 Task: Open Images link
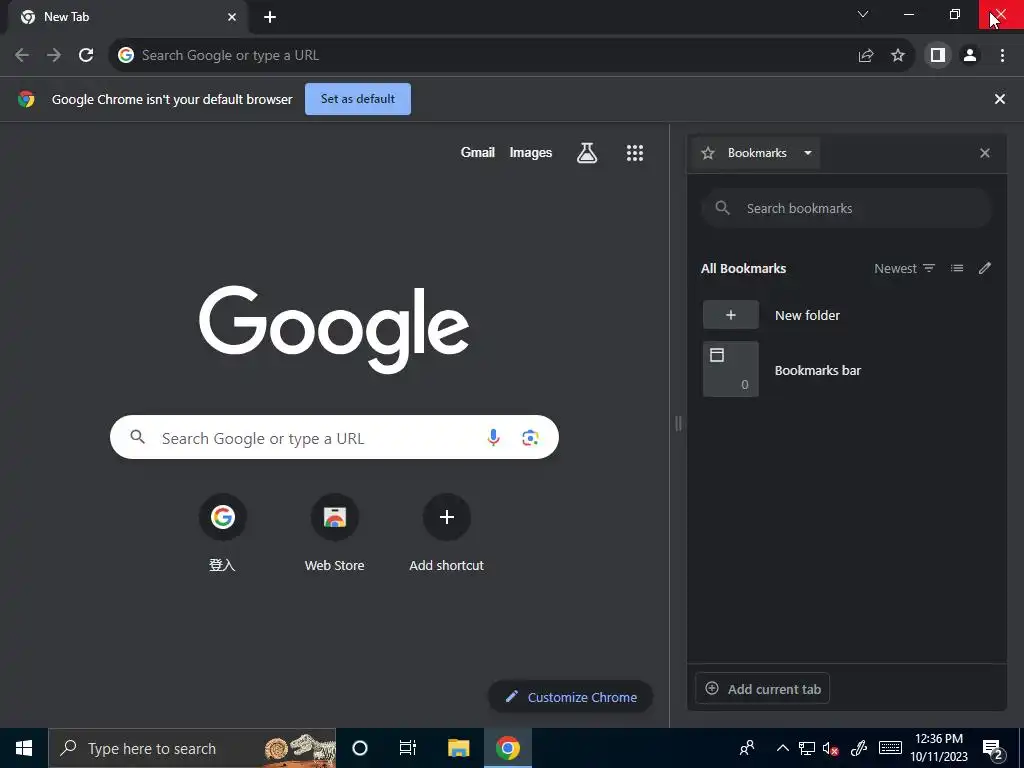pos(530,152)
